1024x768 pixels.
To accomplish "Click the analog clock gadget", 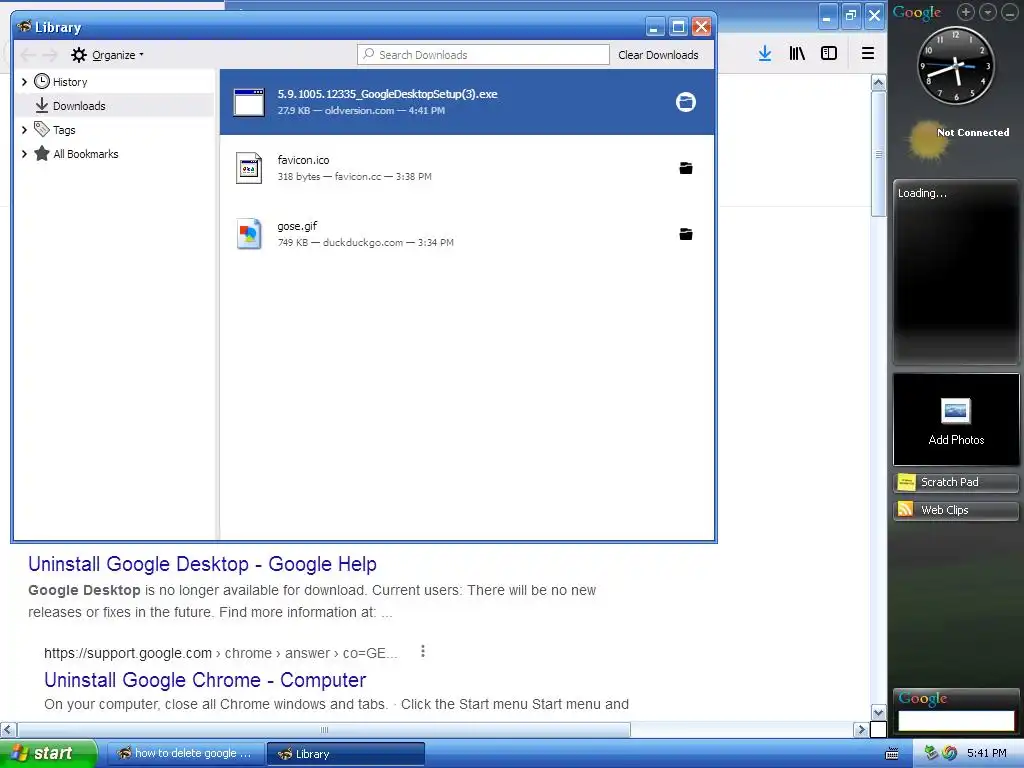I will (956, 65).
